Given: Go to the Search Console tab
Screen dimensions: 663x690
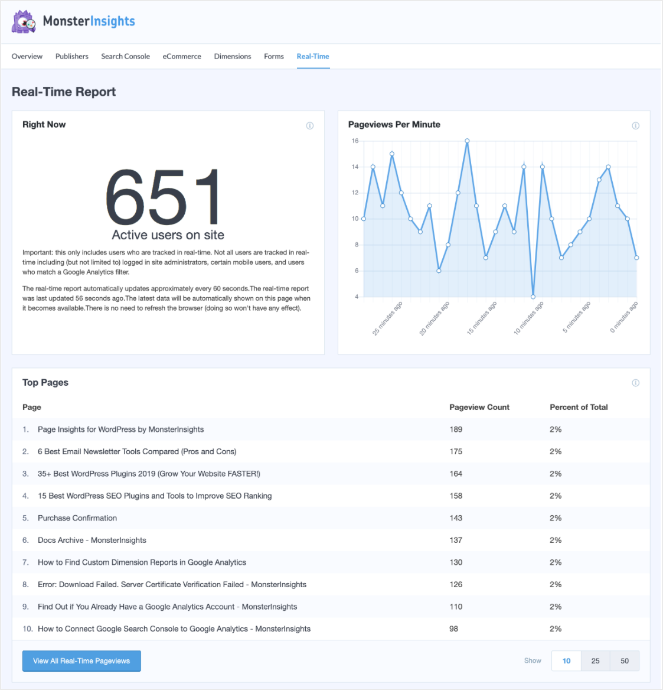Looking at the screenshot, I should (x=125, y=56).
